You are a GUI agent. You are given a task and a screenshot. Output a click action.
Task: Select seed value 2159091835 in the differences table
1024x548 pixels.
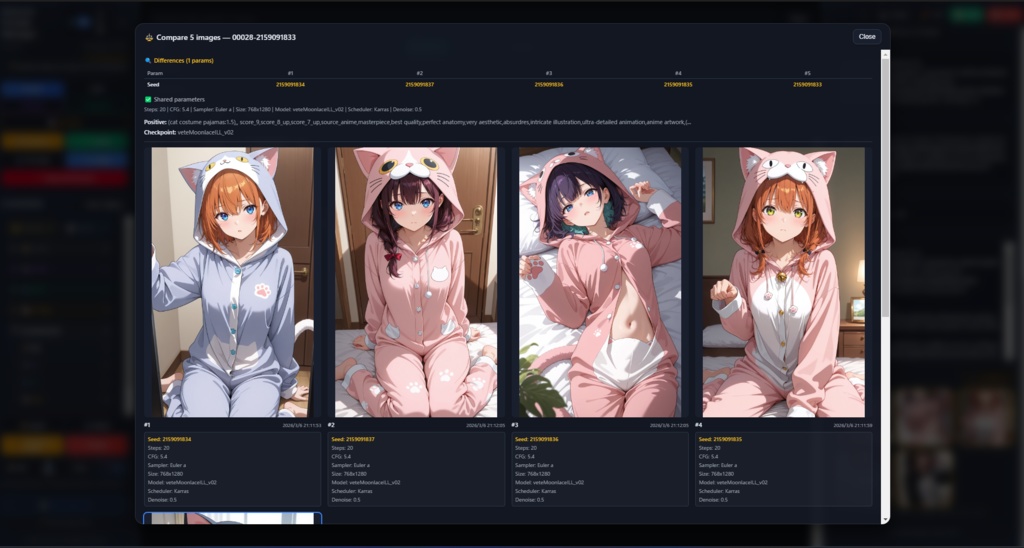(678, 84)
